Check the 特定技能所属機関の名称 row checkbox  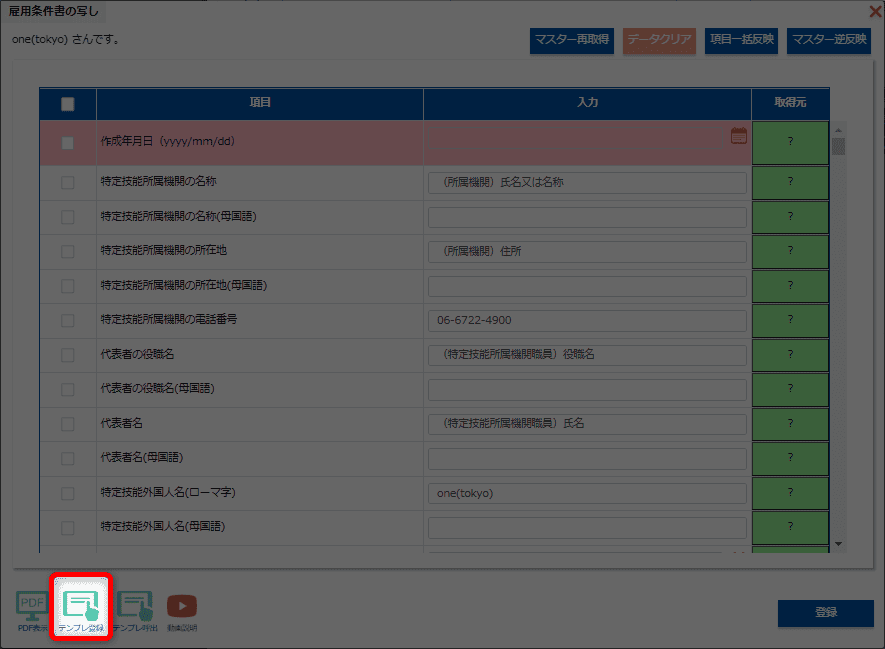click(68, 182)
